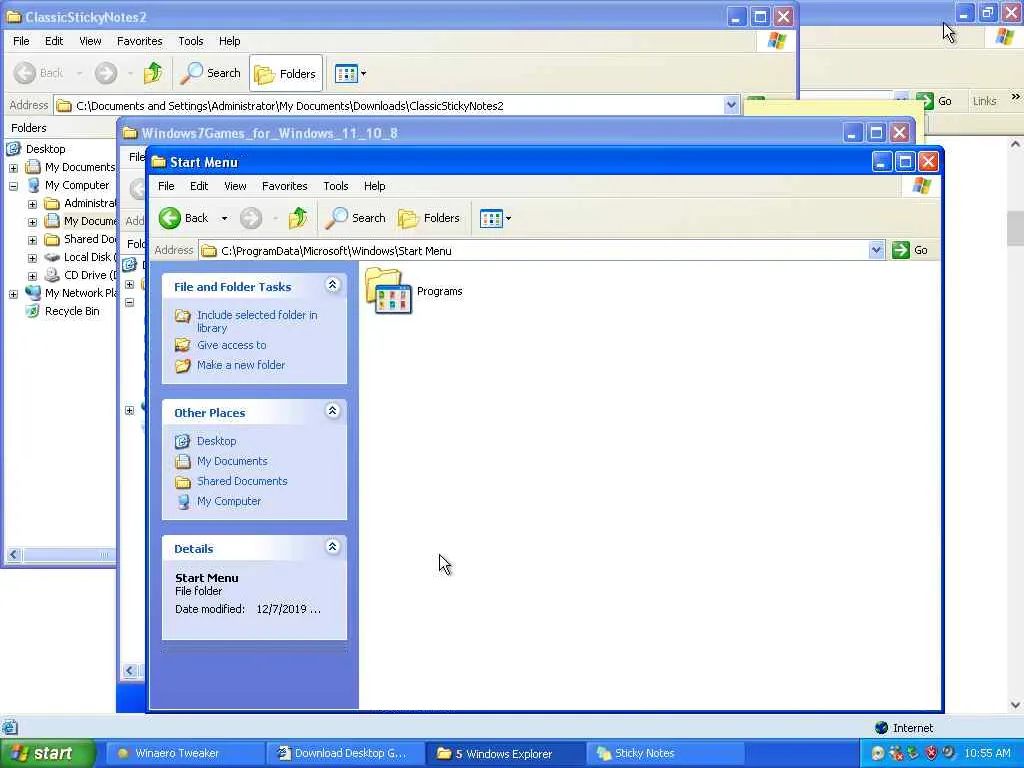Click Up icon in ClassicStickyNotes2 window
Image resolution: width=1024 pixels, height=768 pixels.
(x=153, y=73)
